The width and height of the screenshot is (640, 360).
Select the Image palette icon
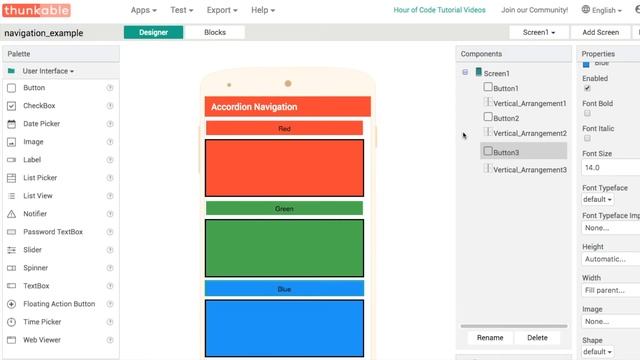coord(11,142)
